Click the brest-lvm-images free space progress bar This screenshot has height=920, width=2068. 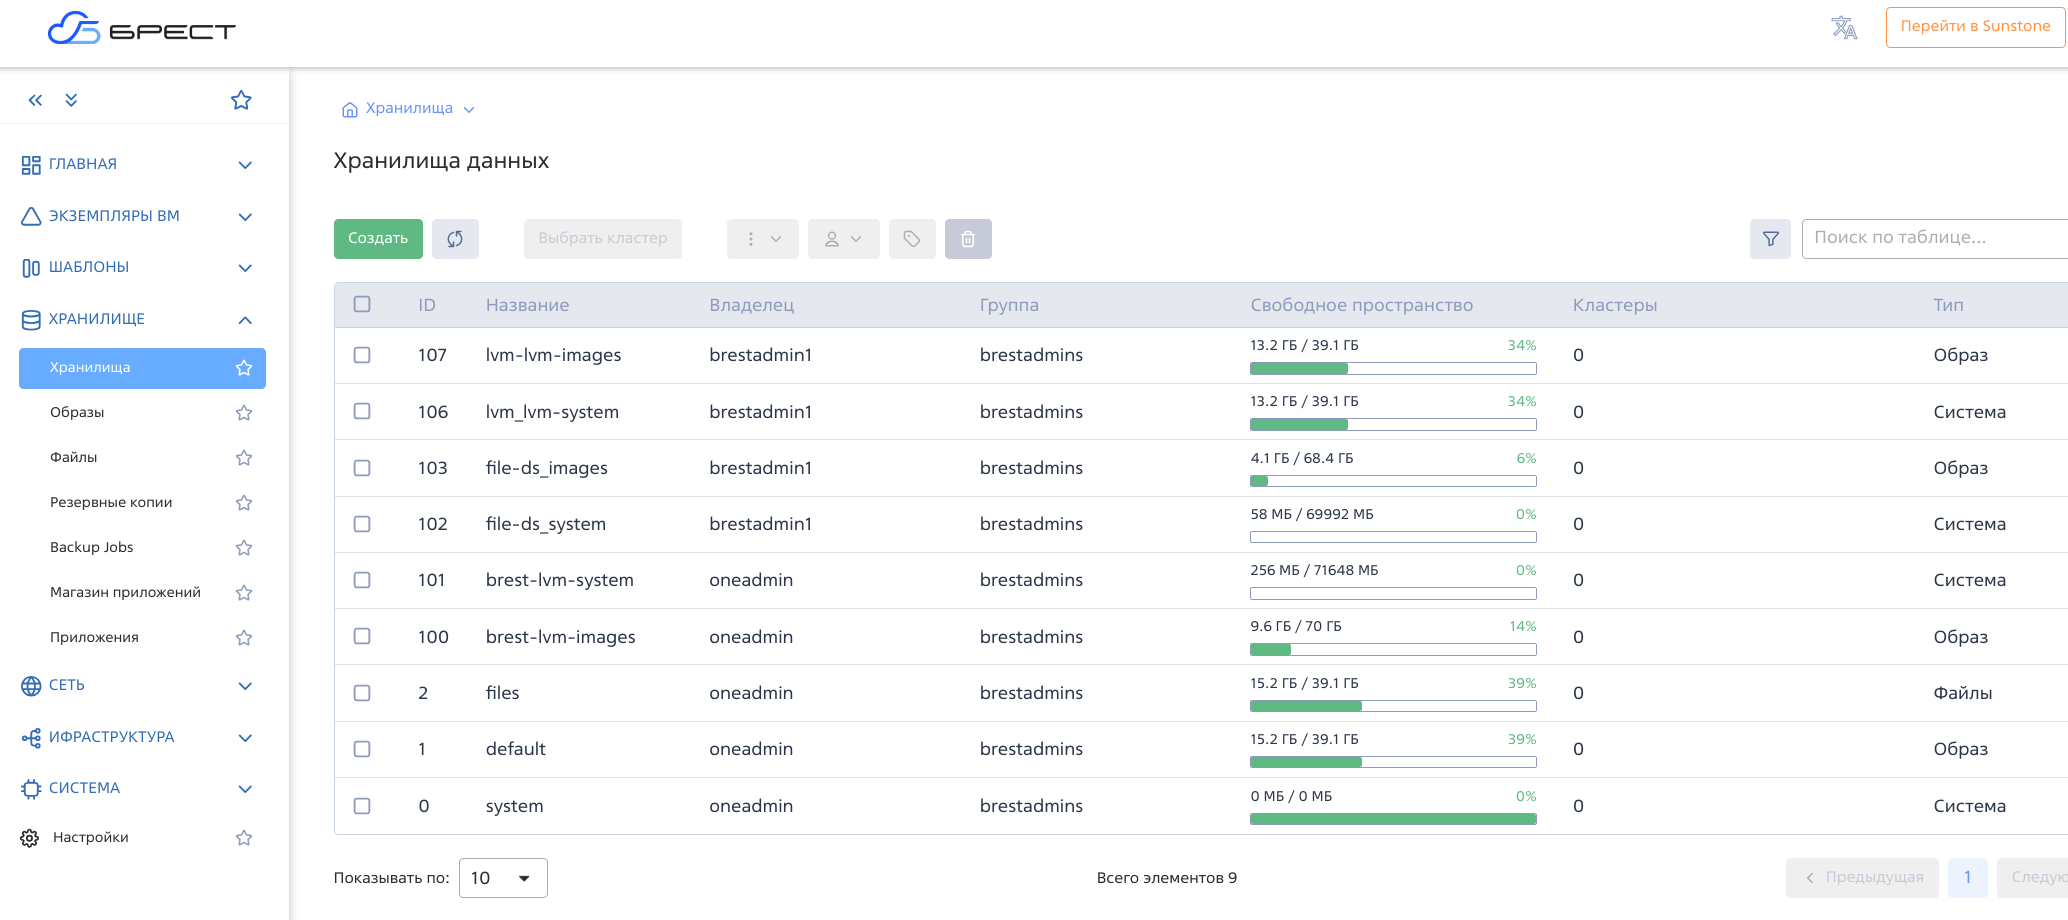[1392, 650]
